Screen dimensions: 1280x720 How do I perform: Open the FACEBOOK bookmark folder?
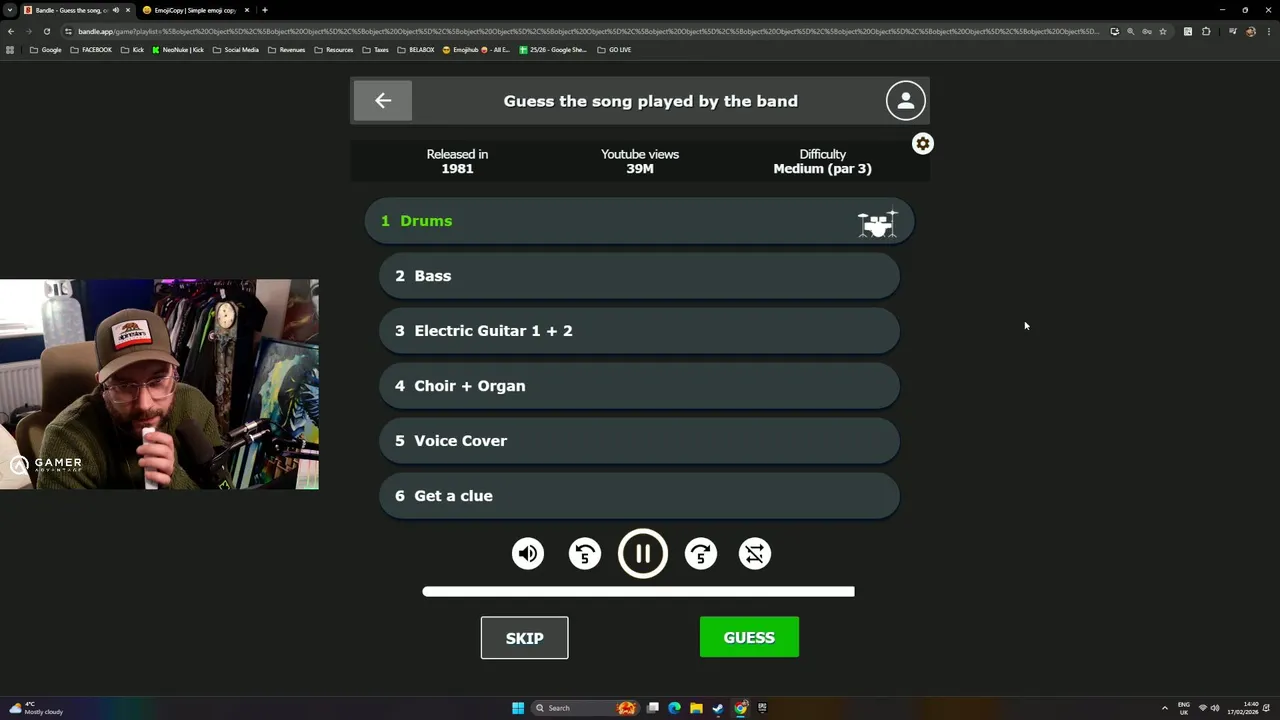point(91,49)
